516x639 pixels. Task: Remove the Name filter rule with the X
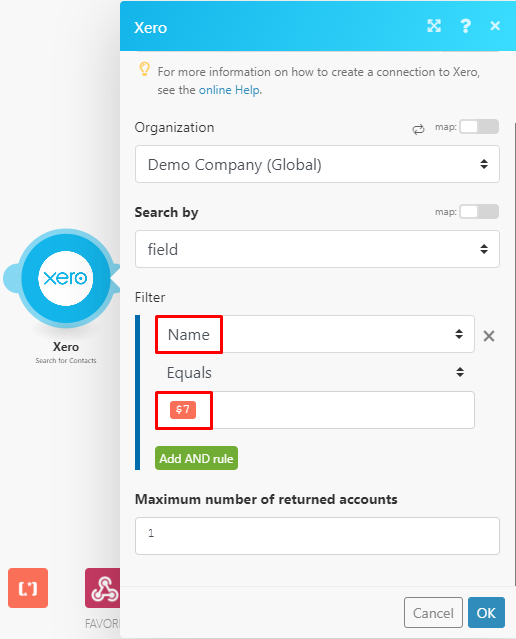489,336
